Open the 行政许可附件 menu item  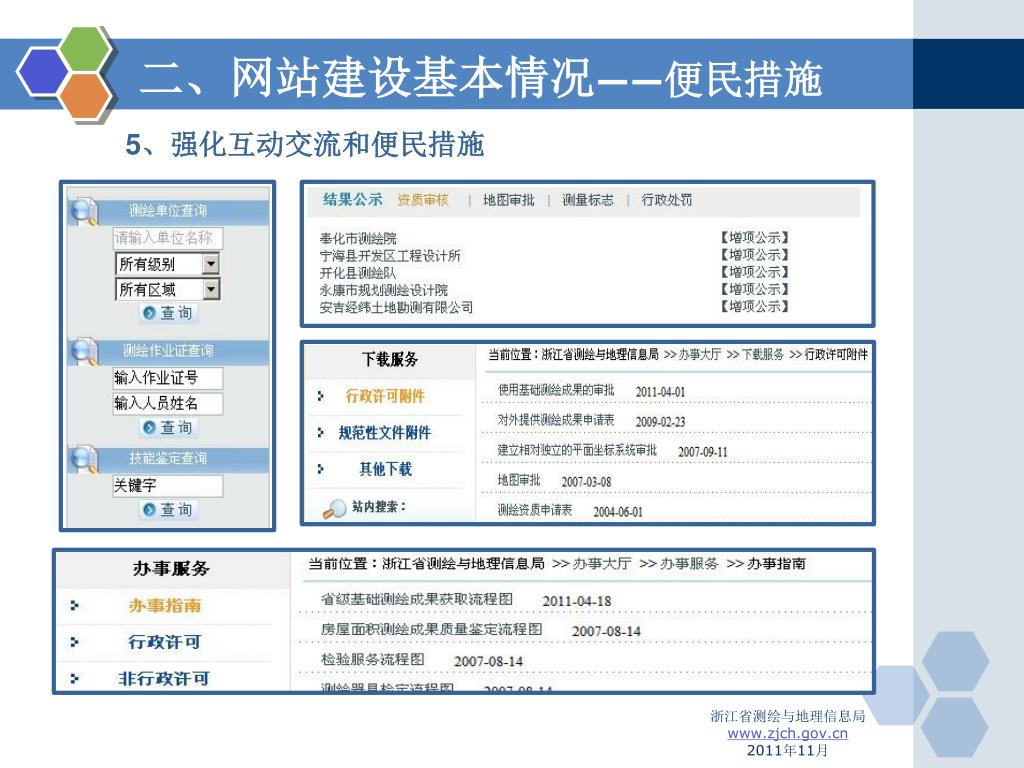tap(385, 396)
